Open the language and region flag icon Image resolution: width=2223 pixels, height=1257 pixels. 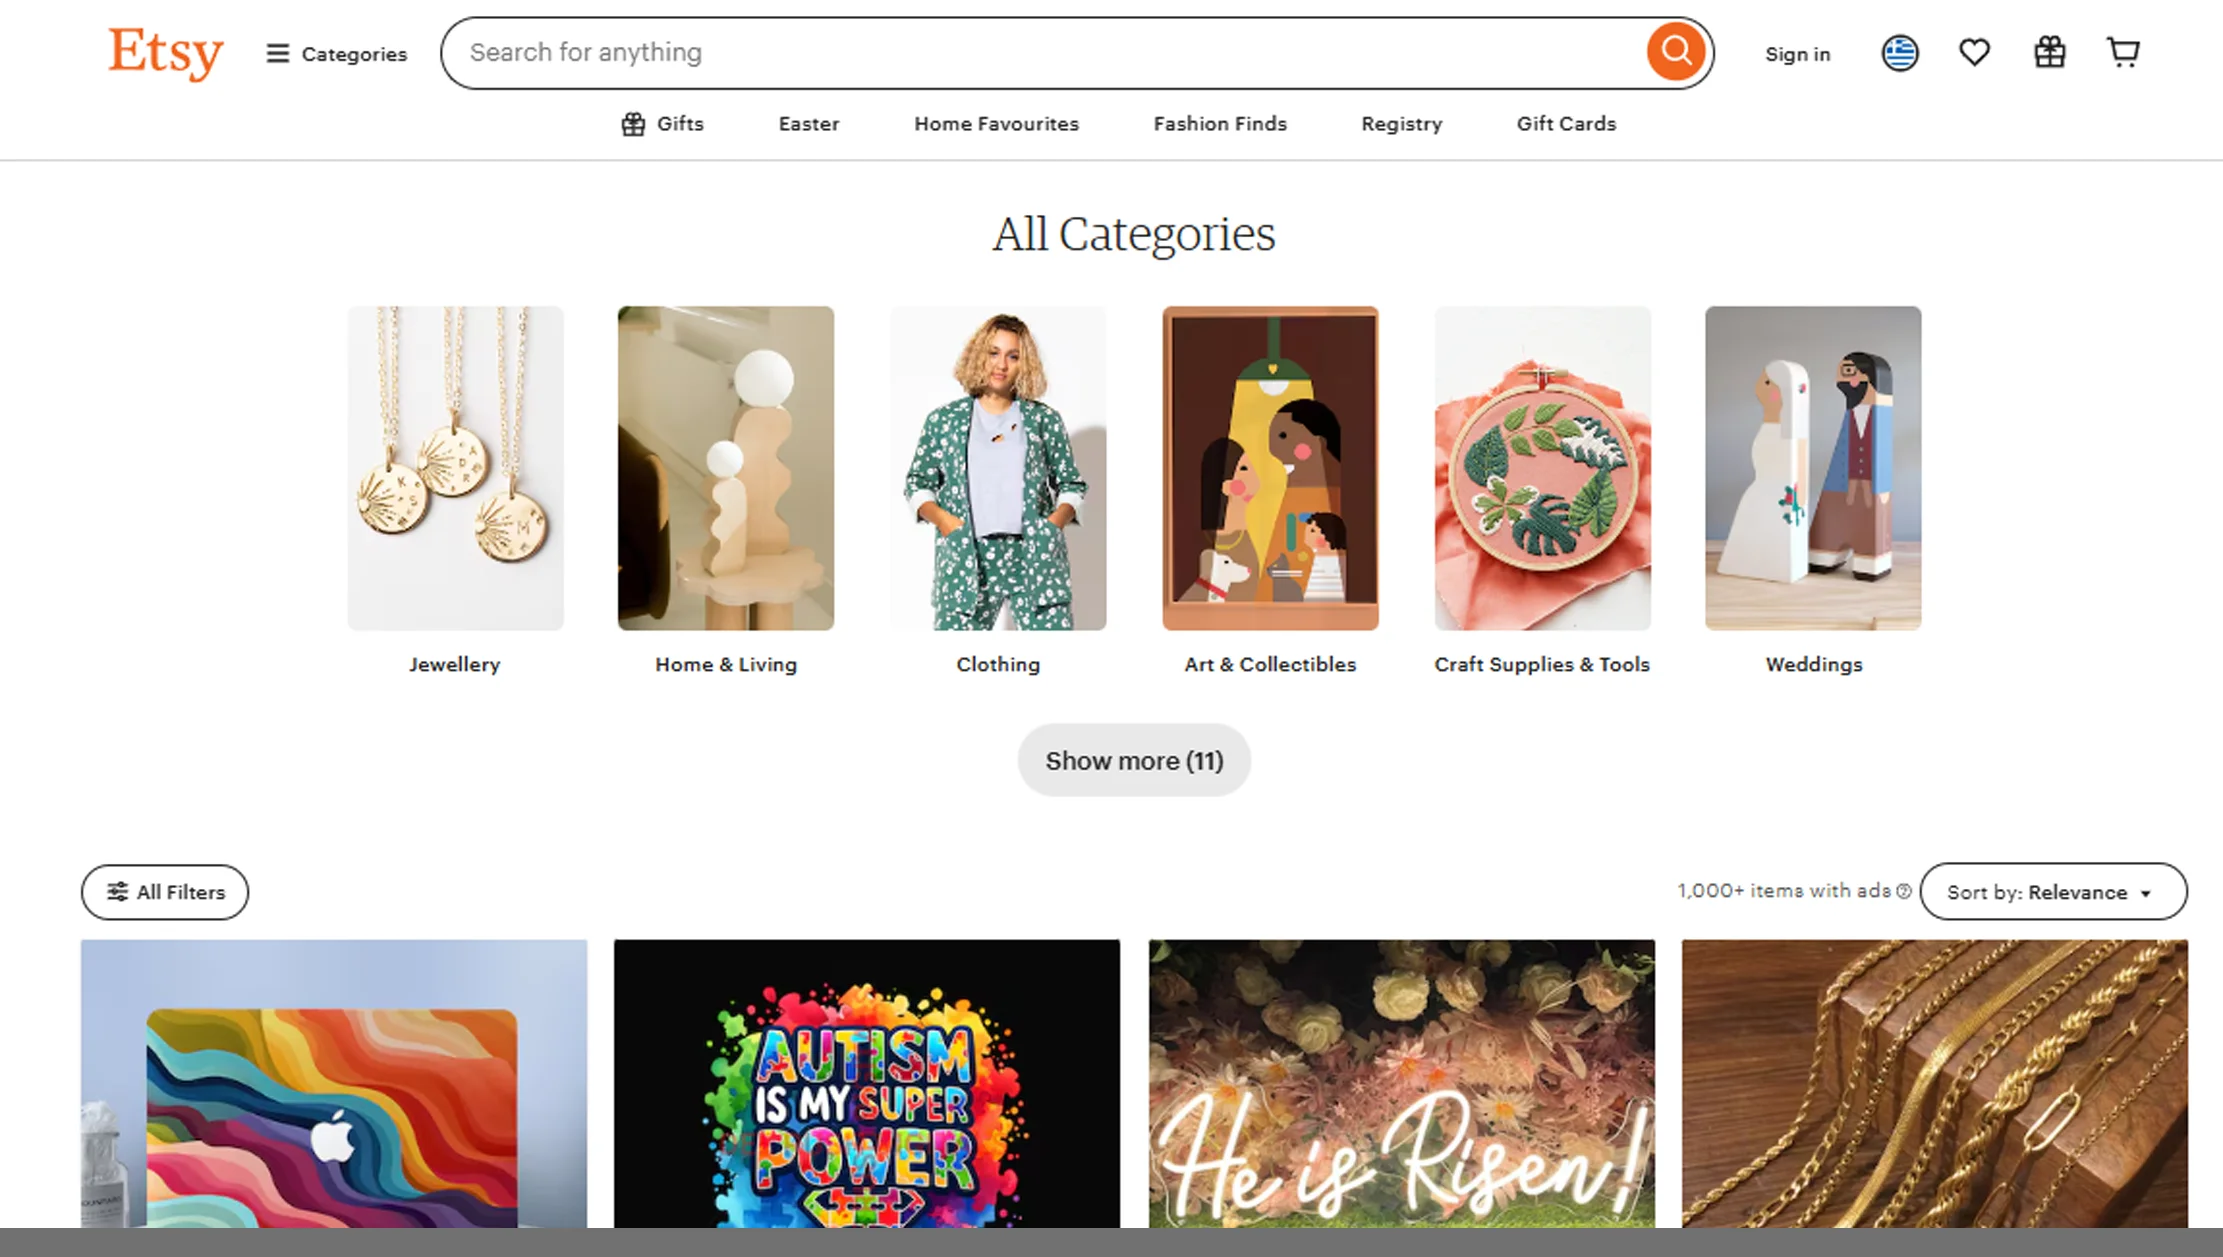pos(1898,52)
